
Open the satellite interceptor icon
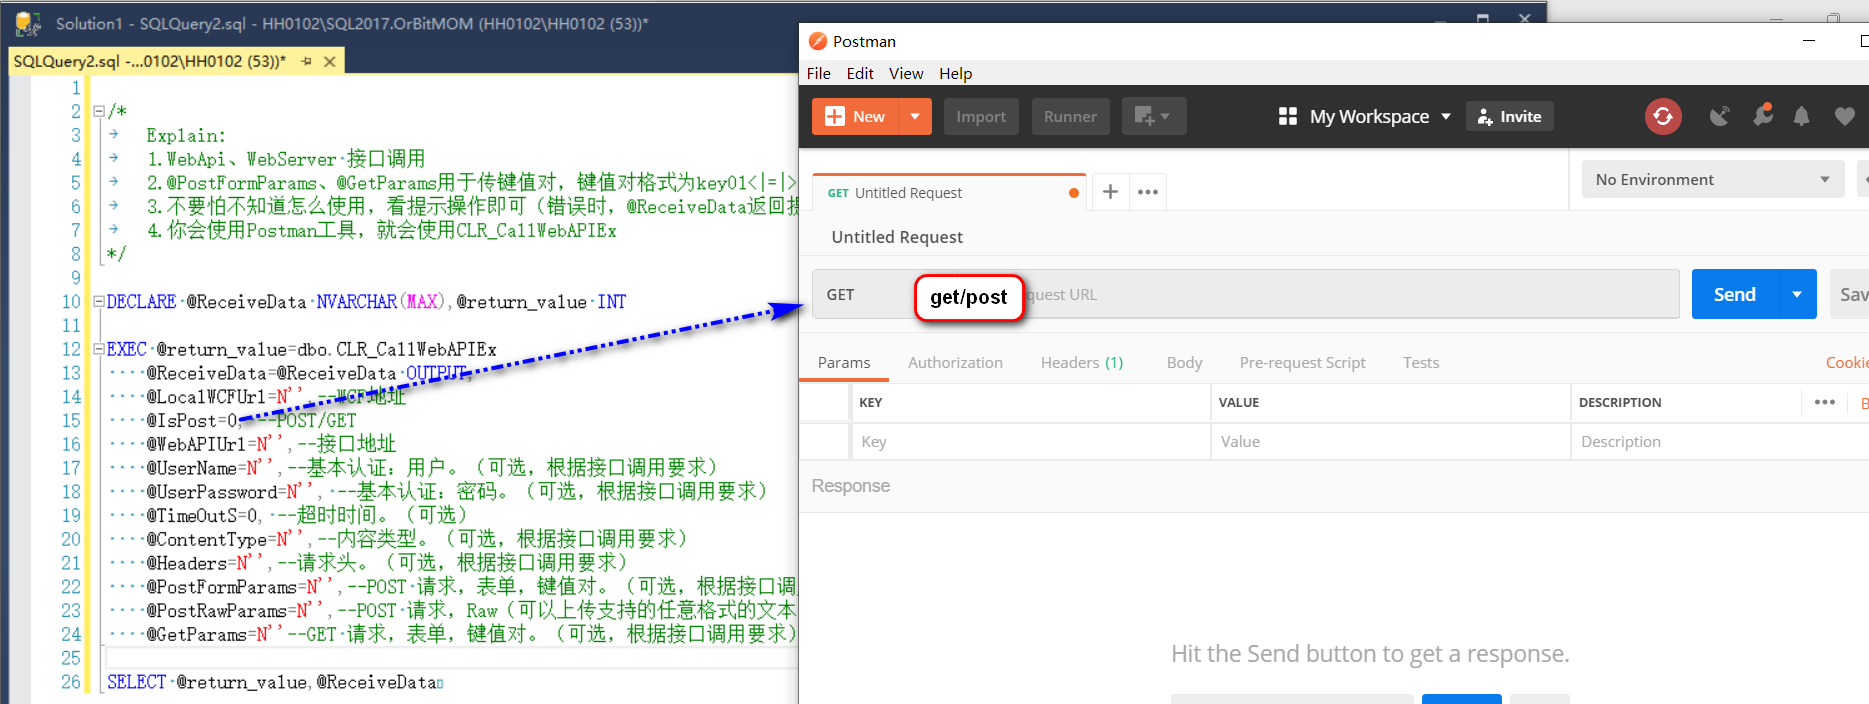coord(1719,116)
